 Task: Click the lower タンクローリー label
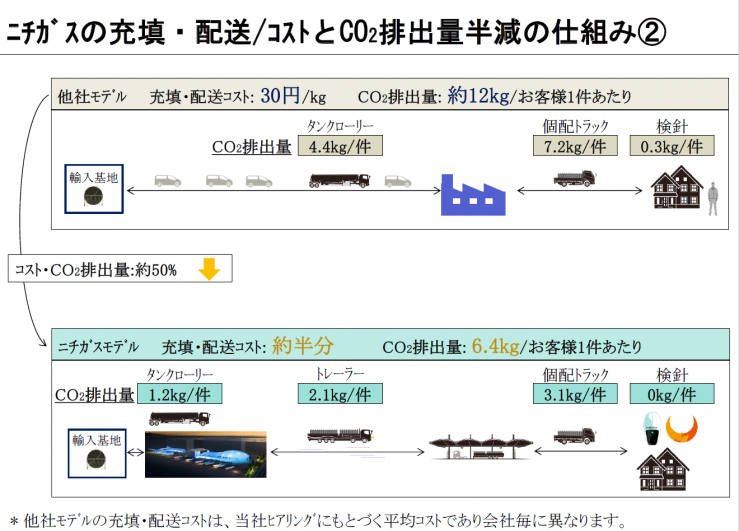[x=180, y=375]
